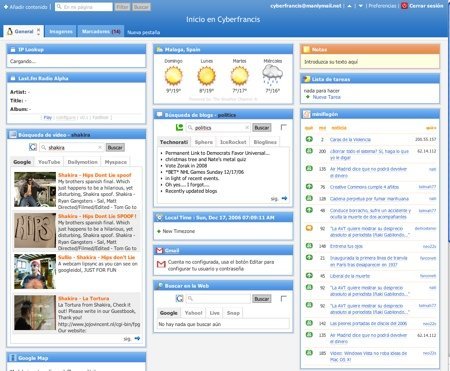The width and height of the screenshot is (450, 371).
Task: Click the up arrow next to account email
Action: tap(349, 6)
